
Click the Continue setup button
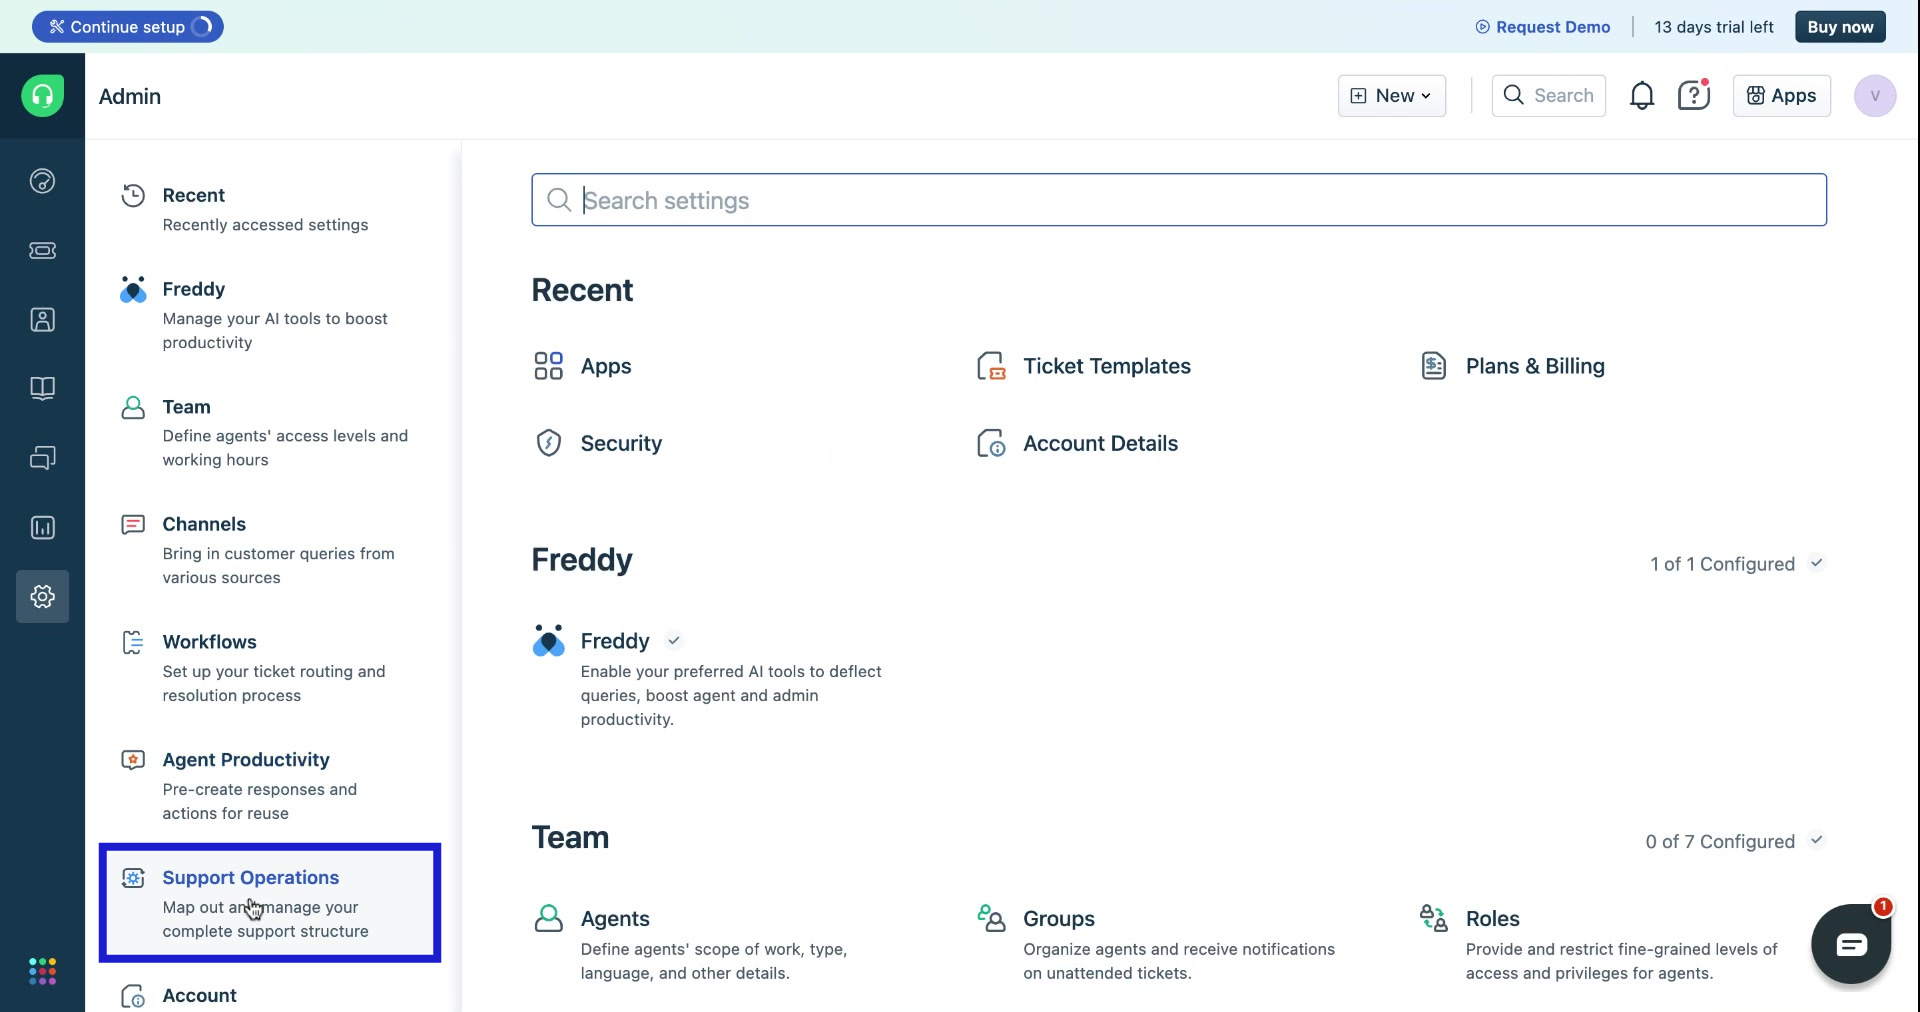click(128, 27)
